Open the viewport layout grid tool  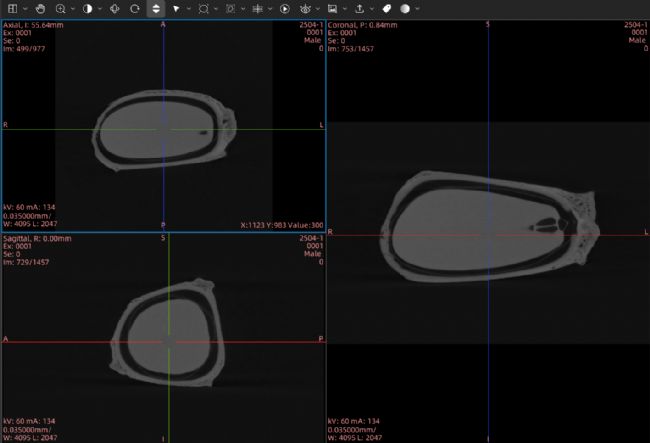tap(10, 8)
